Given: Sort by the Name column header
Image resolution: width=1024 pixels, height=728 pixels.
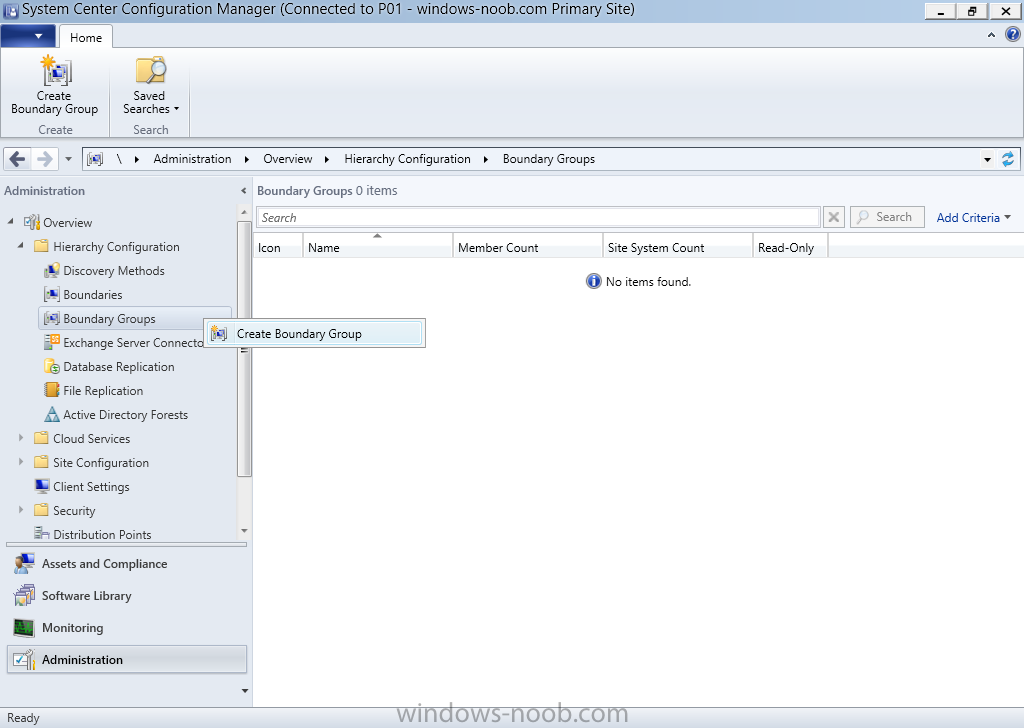Looking at the screenshot, I should pyautogui.click(x=377, y=245).
